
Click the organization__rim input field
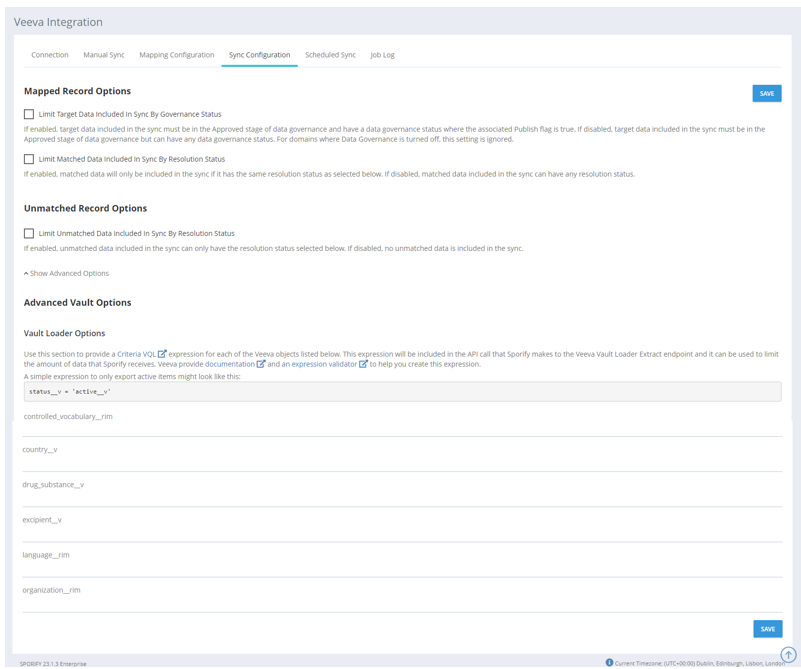[x=400, y=602]
